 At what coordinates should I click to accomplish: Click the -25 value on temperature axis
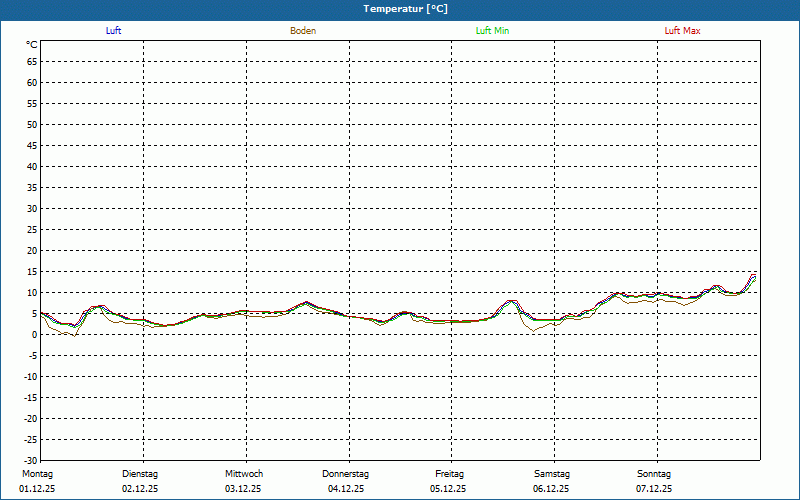pos(31,439)
